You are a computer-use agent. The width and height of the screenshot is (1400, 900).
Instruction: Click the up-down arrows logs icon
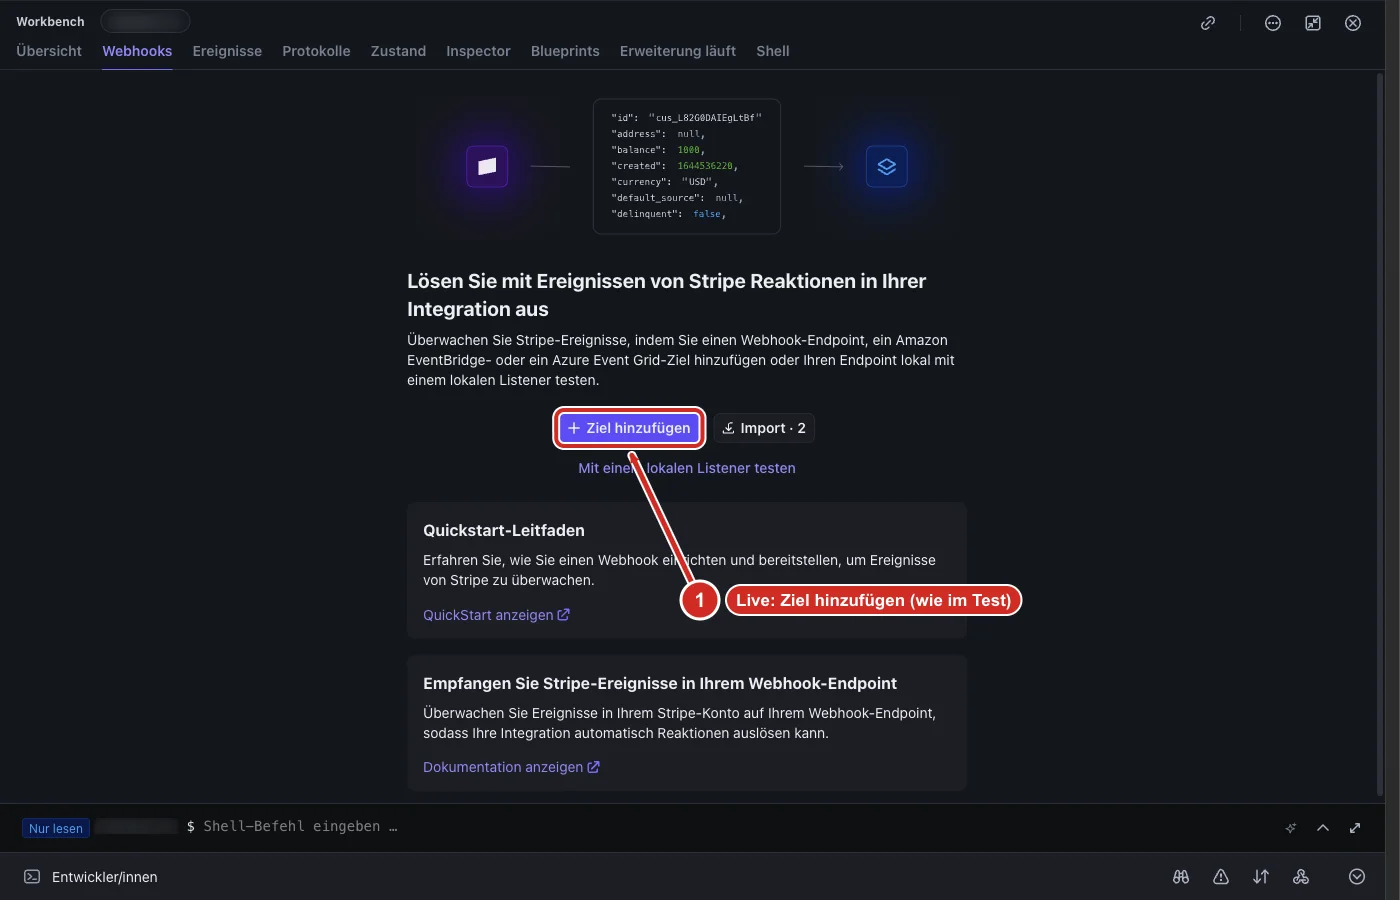tap(1261, 877)
